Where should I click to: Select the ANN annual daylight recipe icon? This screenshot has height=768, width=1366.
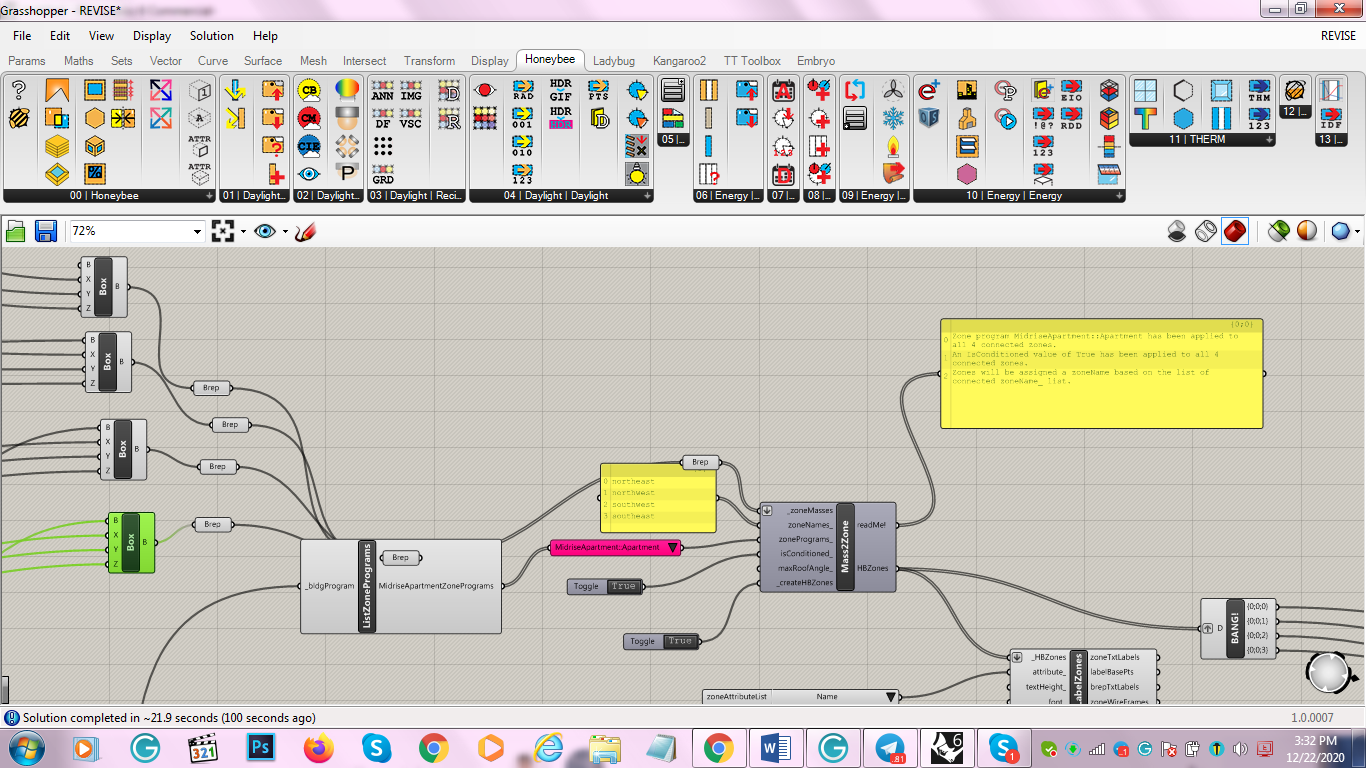382,90
